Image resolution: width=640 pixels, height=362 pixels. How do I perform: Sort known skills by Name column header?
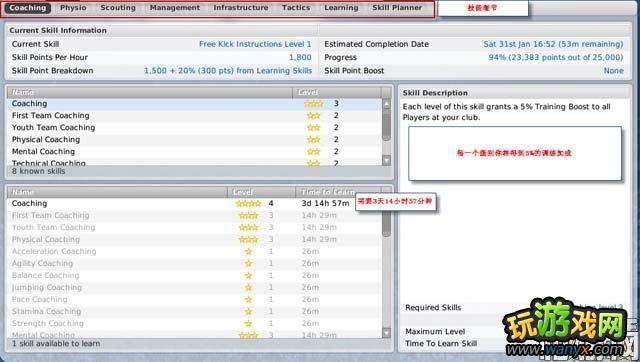point(150,92)
